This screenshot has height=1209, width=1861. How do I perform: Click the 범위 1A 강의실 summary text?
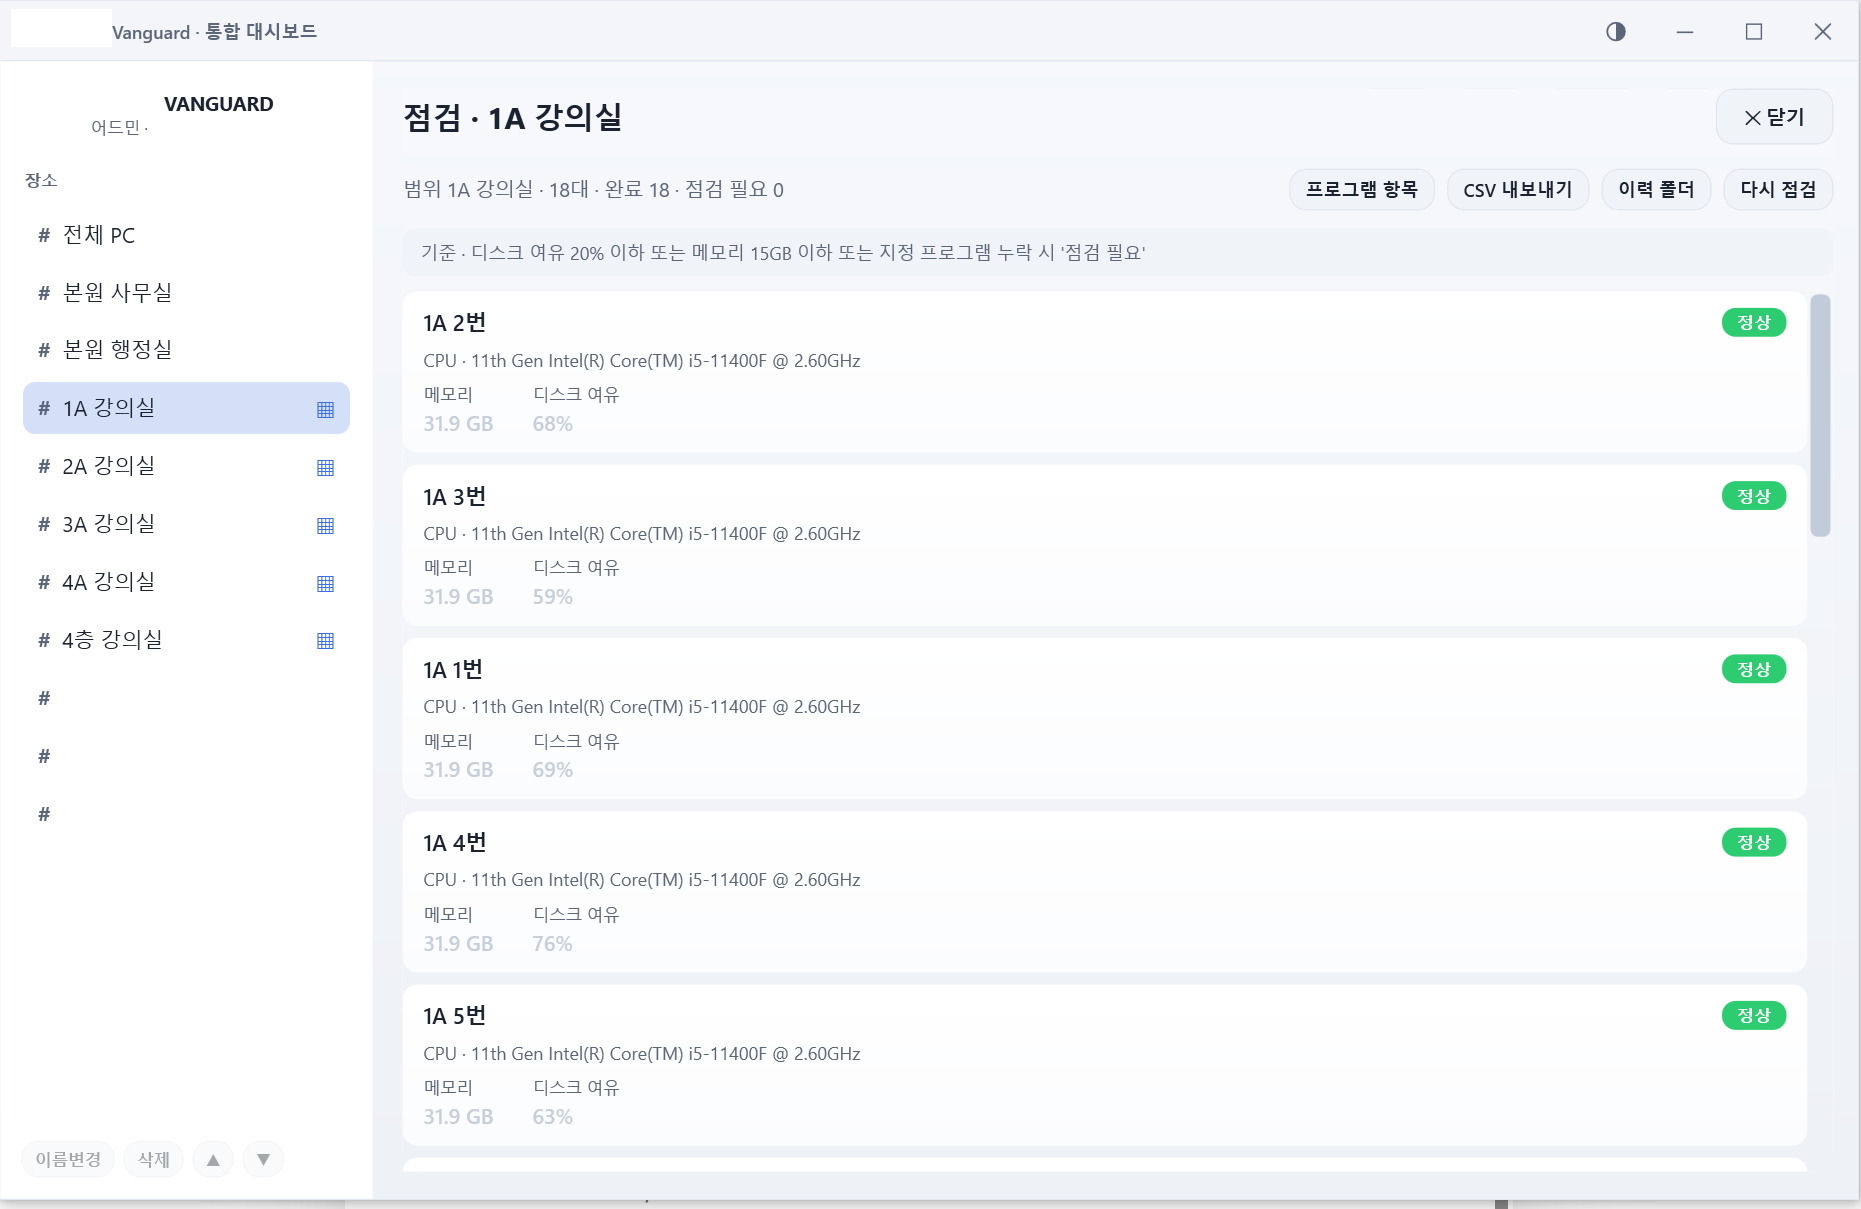[593, 189]
